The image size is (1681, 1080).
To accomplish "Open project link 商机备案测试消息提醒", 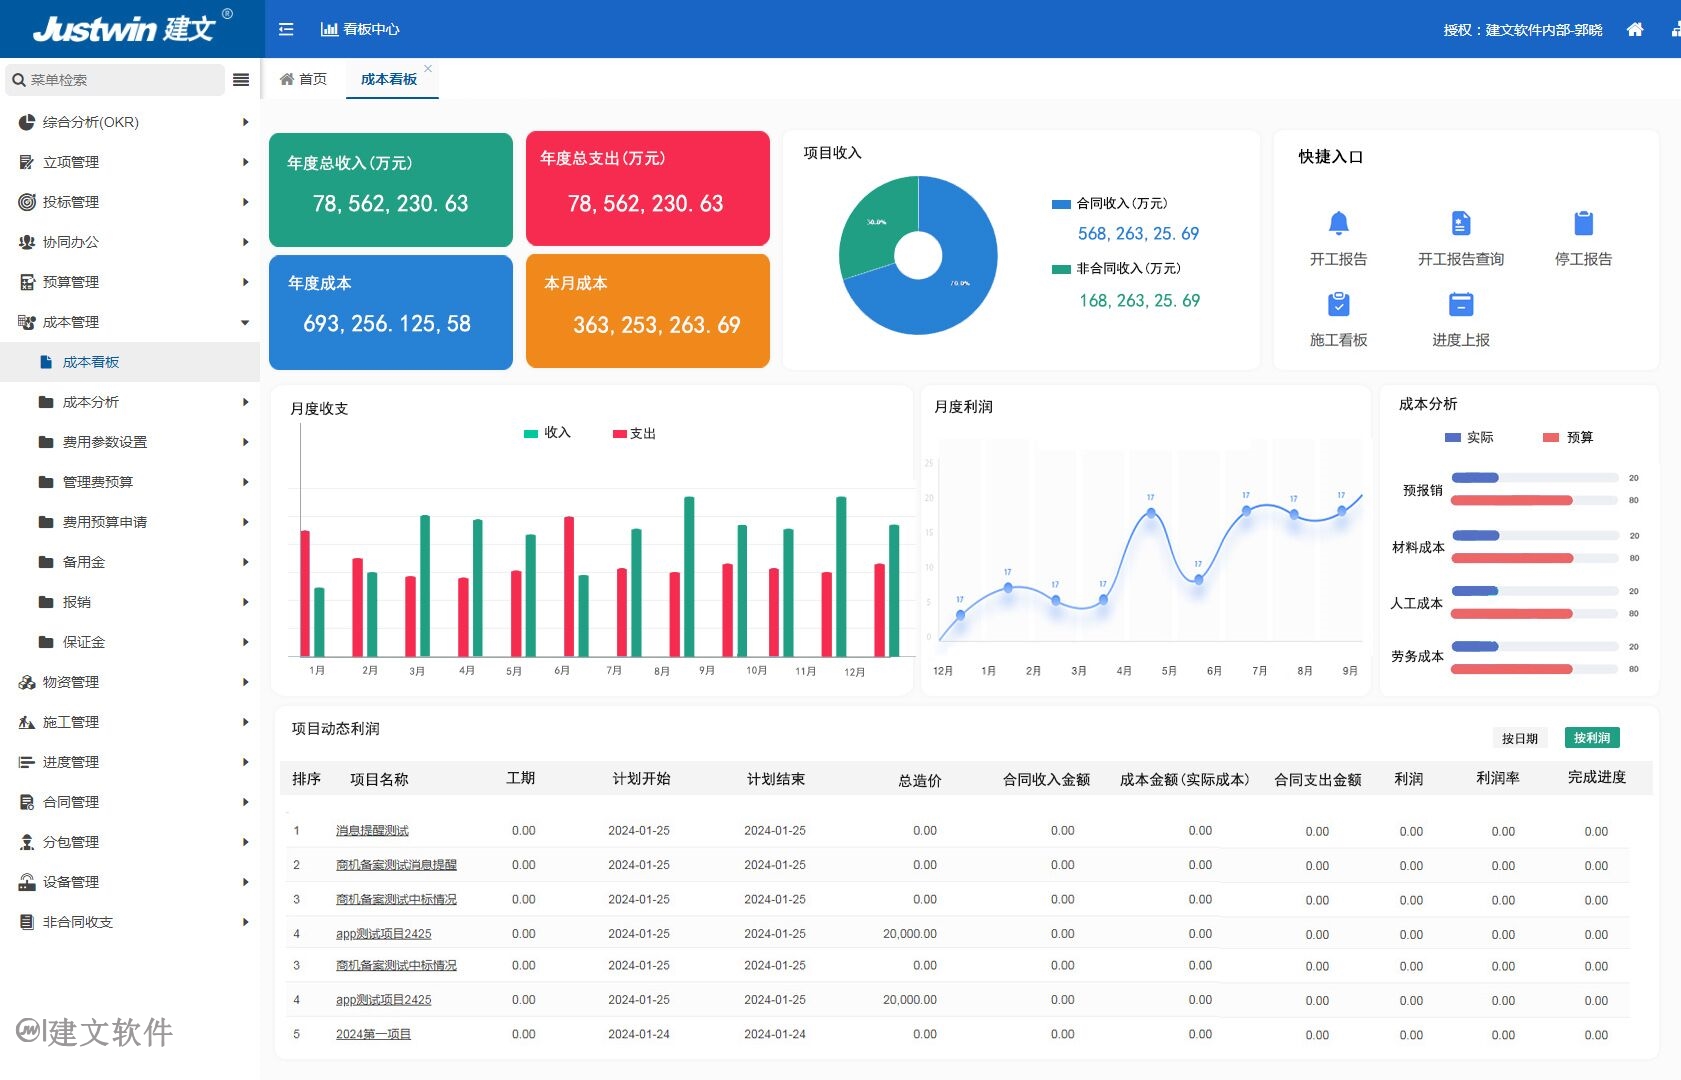I will (396, 865).
